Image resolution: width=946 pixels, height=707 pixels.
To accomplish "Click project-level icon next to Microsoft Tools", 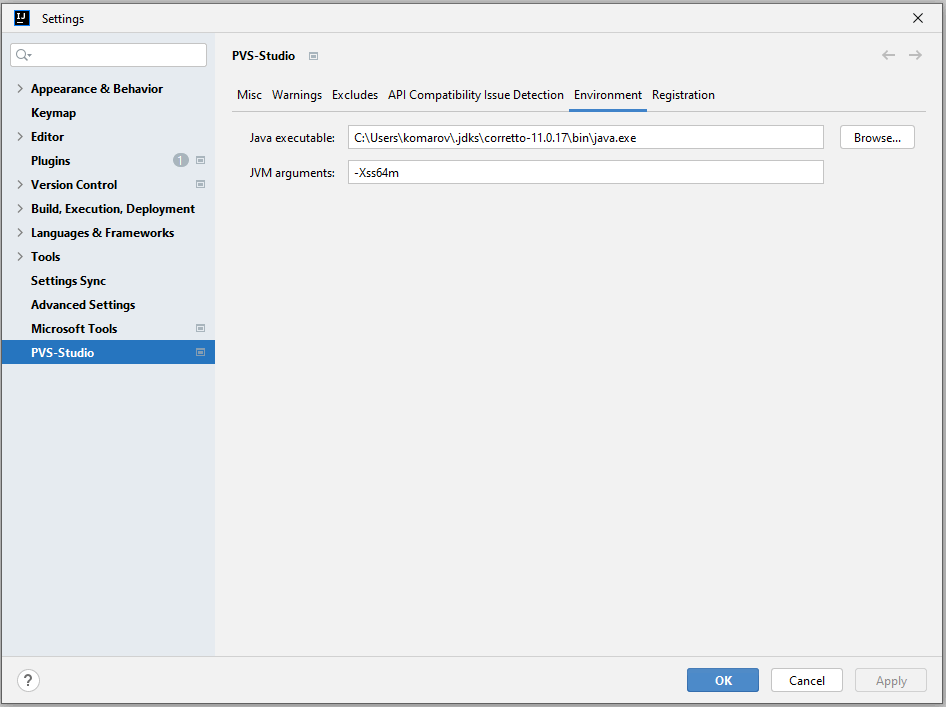I will tap(200, 329).
